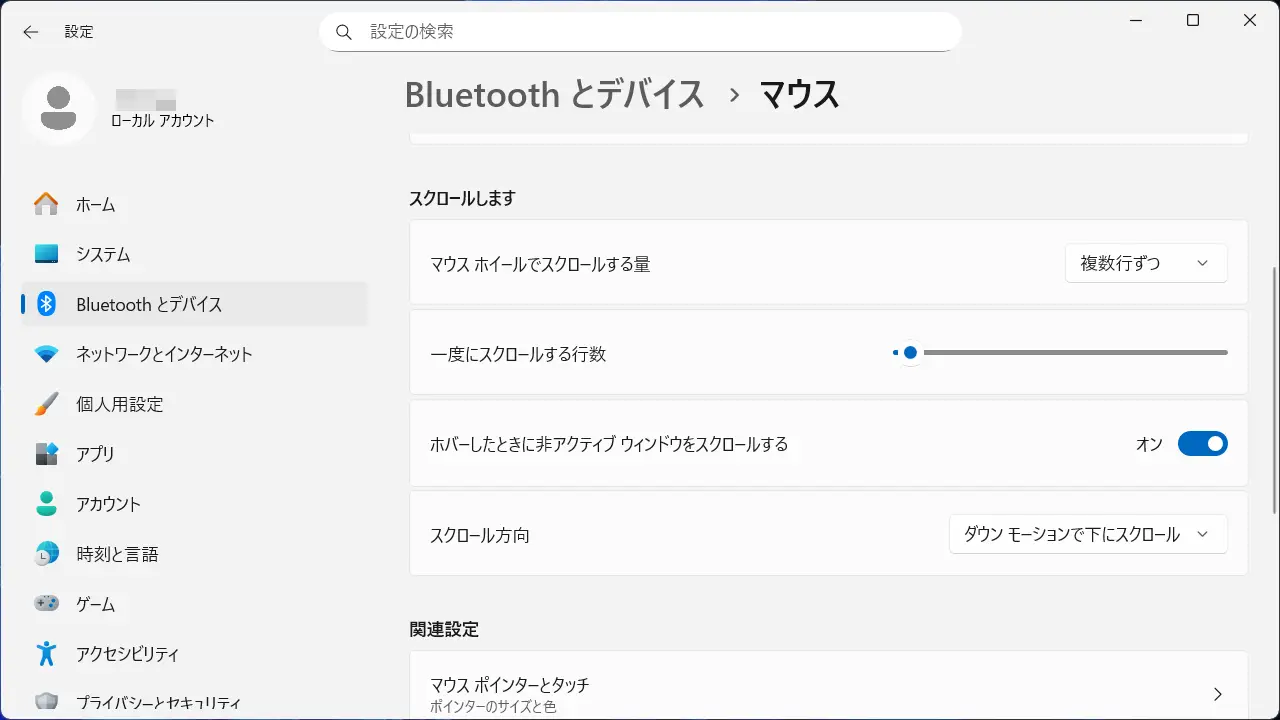Click the Accessibility (アクセシビリティ) figure icon
This screenshot has width=1280, height=720.
click(x=46, y=654)
